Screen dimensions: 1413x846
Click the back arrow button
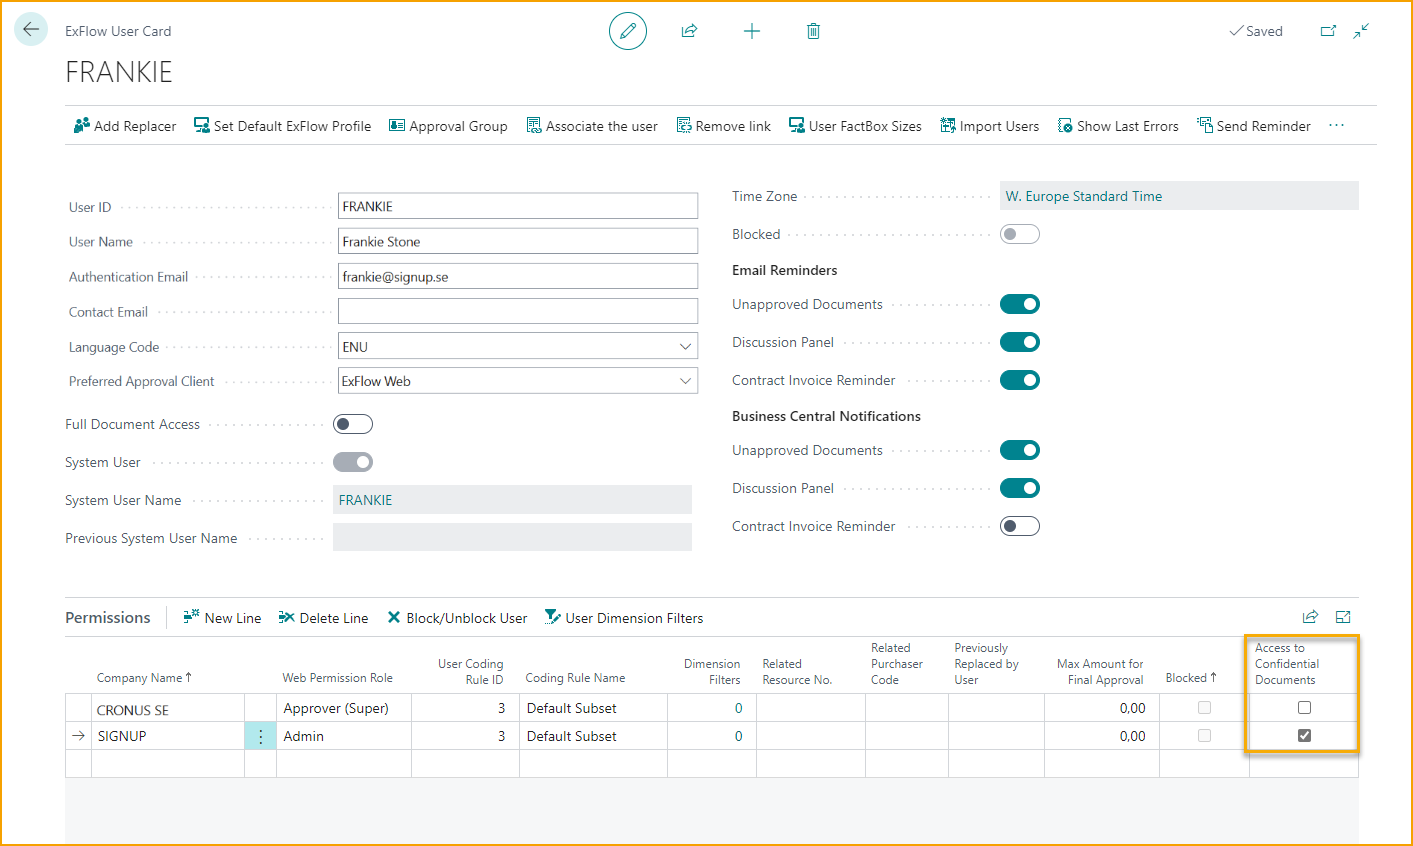[31, 30]
